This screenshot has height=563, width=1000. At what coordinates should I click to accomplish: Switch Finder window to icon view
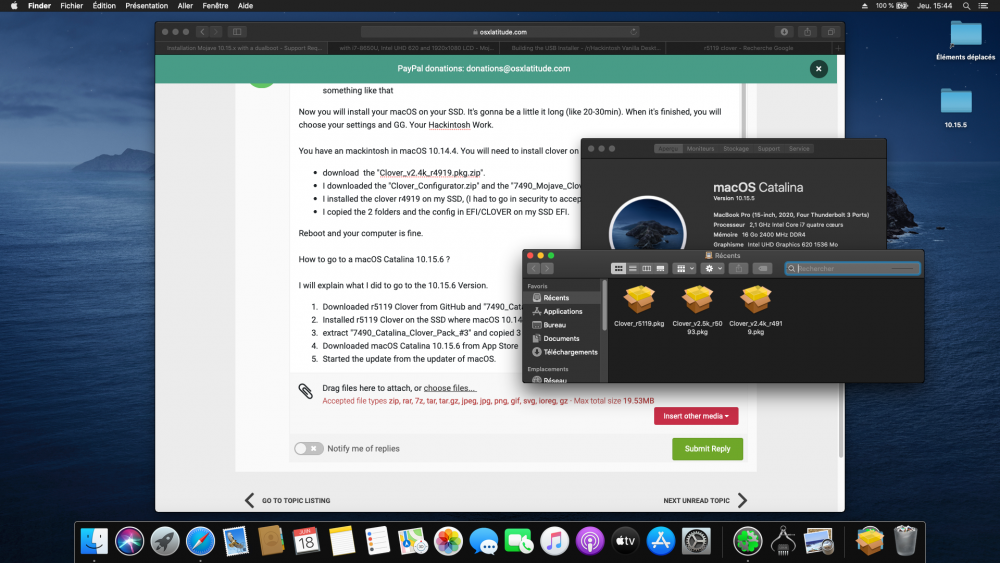(x=618, y=268)
